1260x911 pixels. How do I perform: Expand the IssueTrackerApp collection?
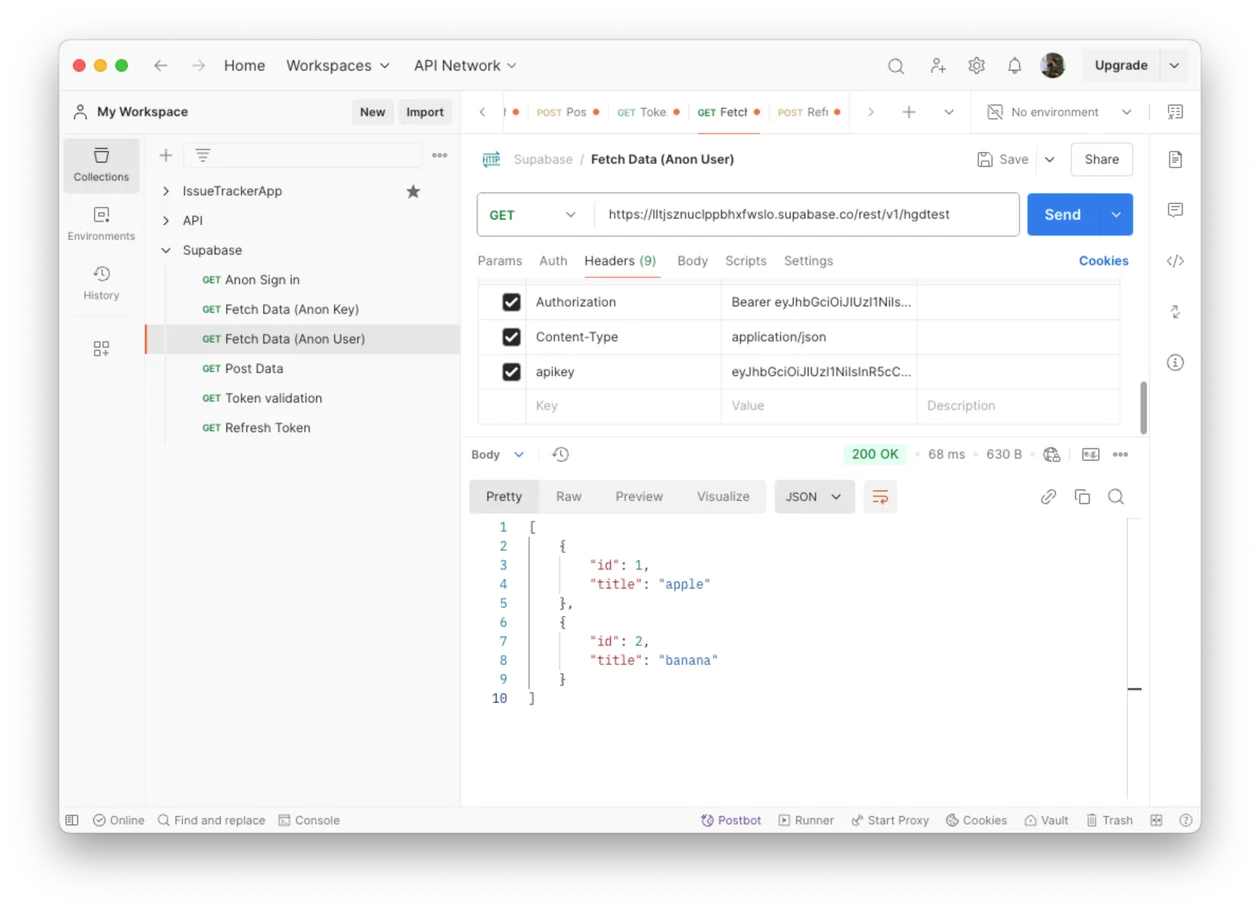pos(166,191)
